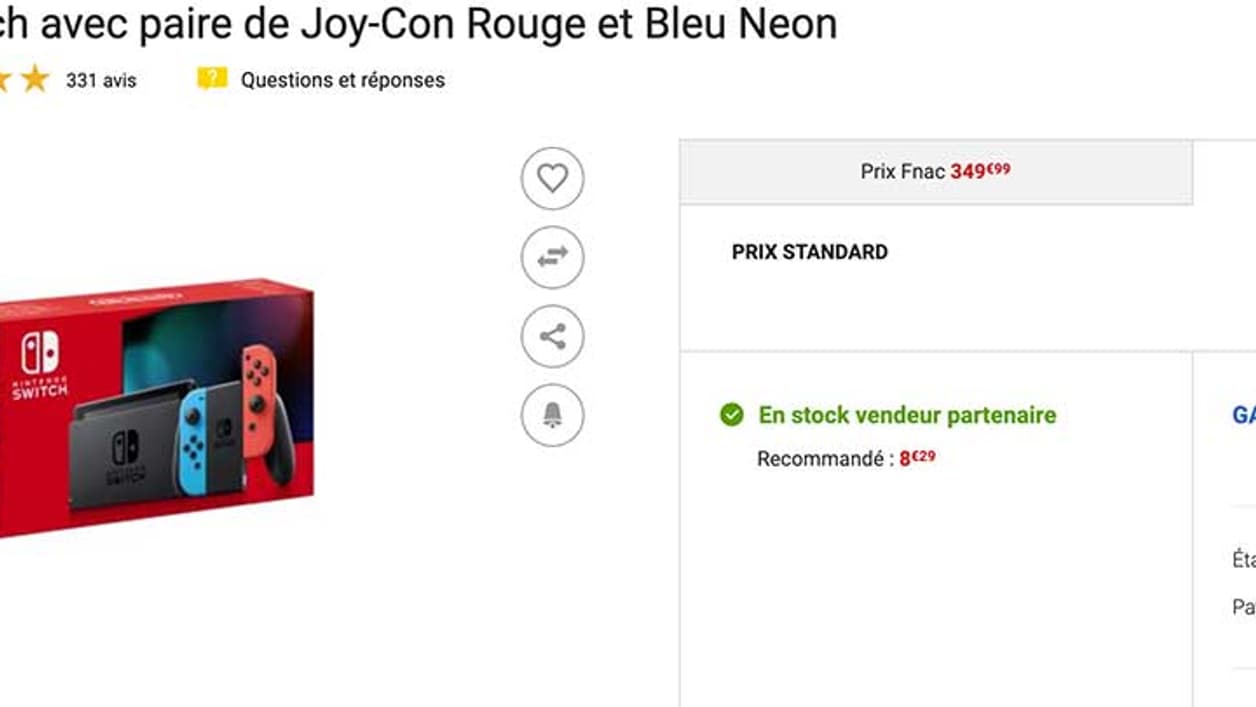Click the yellow question mark badge
Screen dimensions: 1256x707
point(211,80)
